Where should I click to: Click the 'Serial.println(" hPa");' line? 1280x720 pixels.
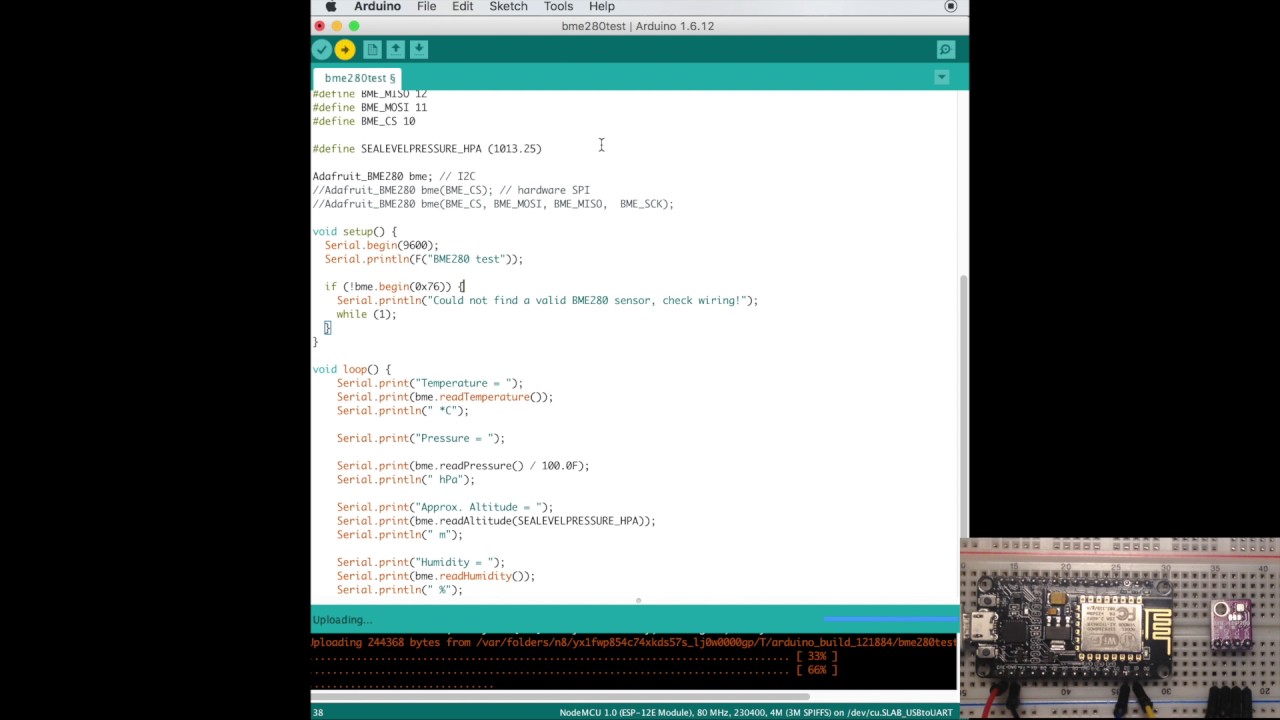405,480
